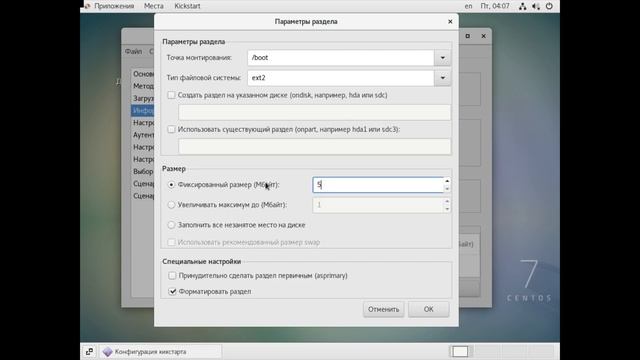
Task: Close the background Kickstart window
Action: point(483,36)
